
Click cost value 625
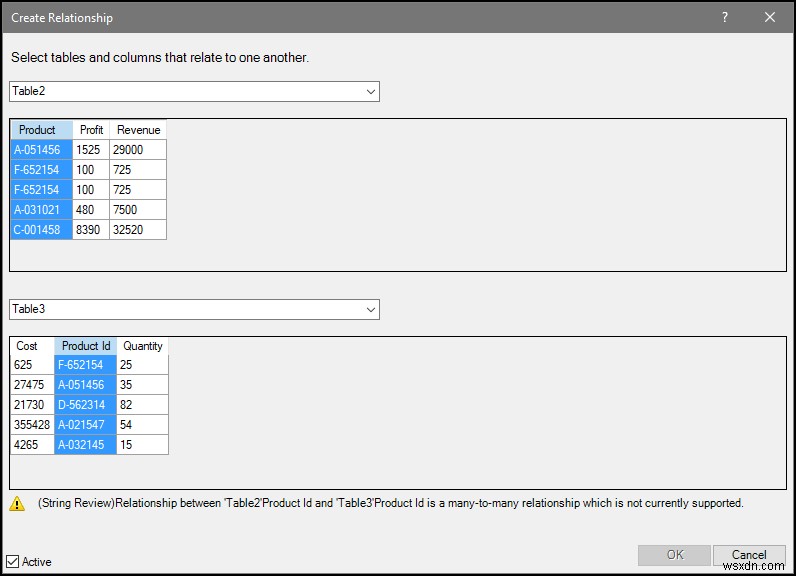coord(32,365)
